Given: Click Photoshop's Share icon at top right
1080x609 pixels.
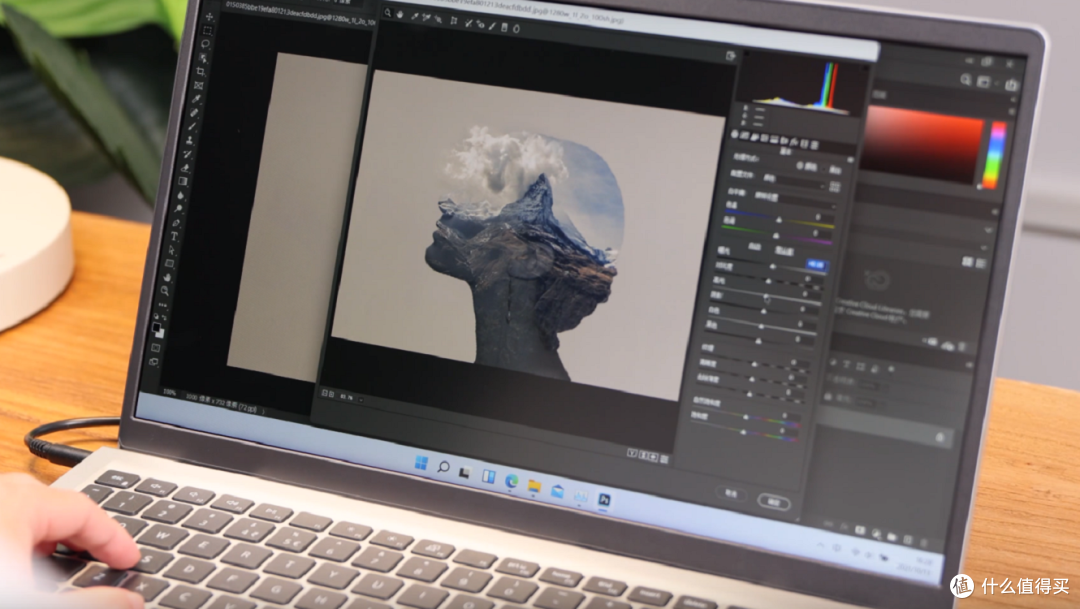Looking at the screenshot, I should [x=1011, y=84].
